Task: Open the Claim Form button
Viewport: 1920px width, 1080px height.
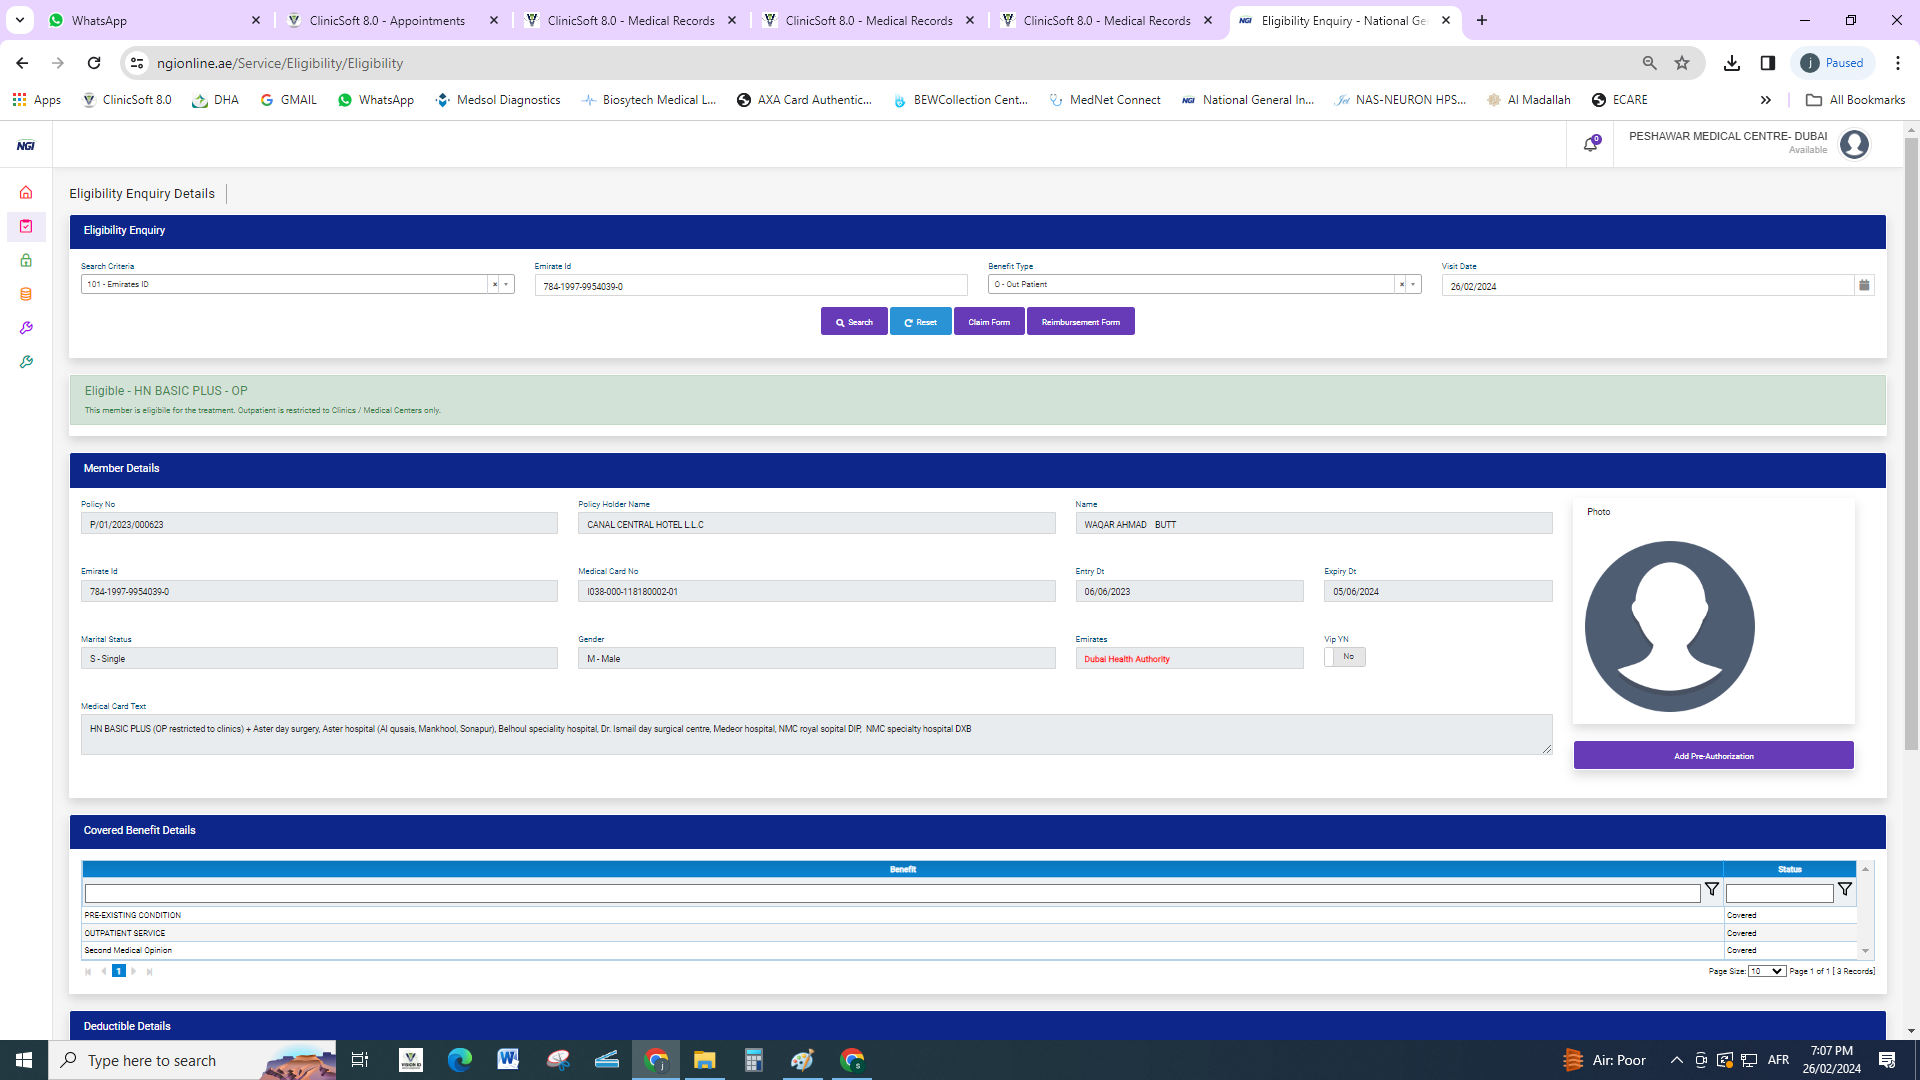Action: tap(988, 322)
